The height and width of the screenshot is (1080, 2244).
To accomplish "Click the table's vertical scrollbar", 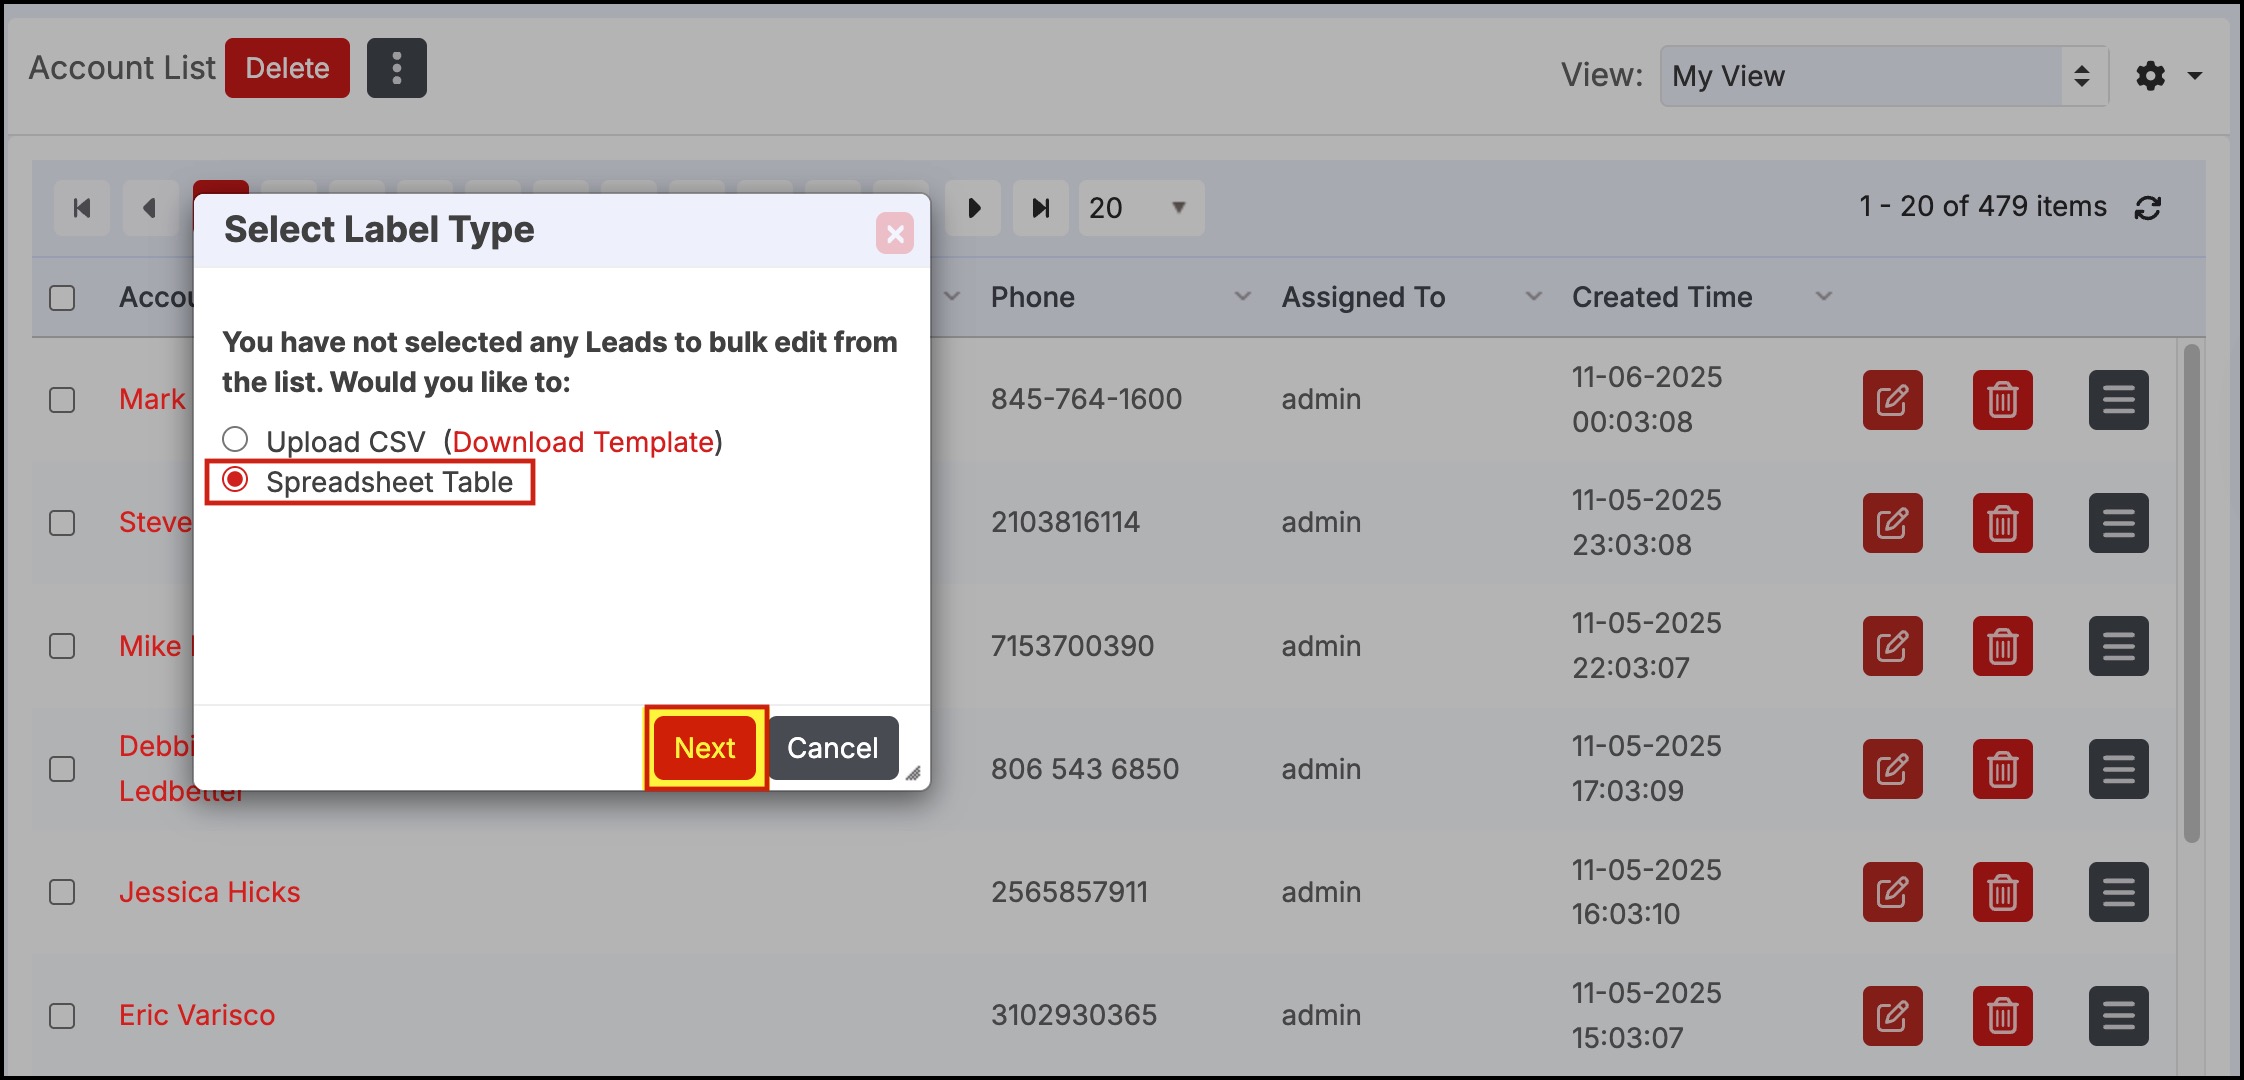I will 2191,594.
